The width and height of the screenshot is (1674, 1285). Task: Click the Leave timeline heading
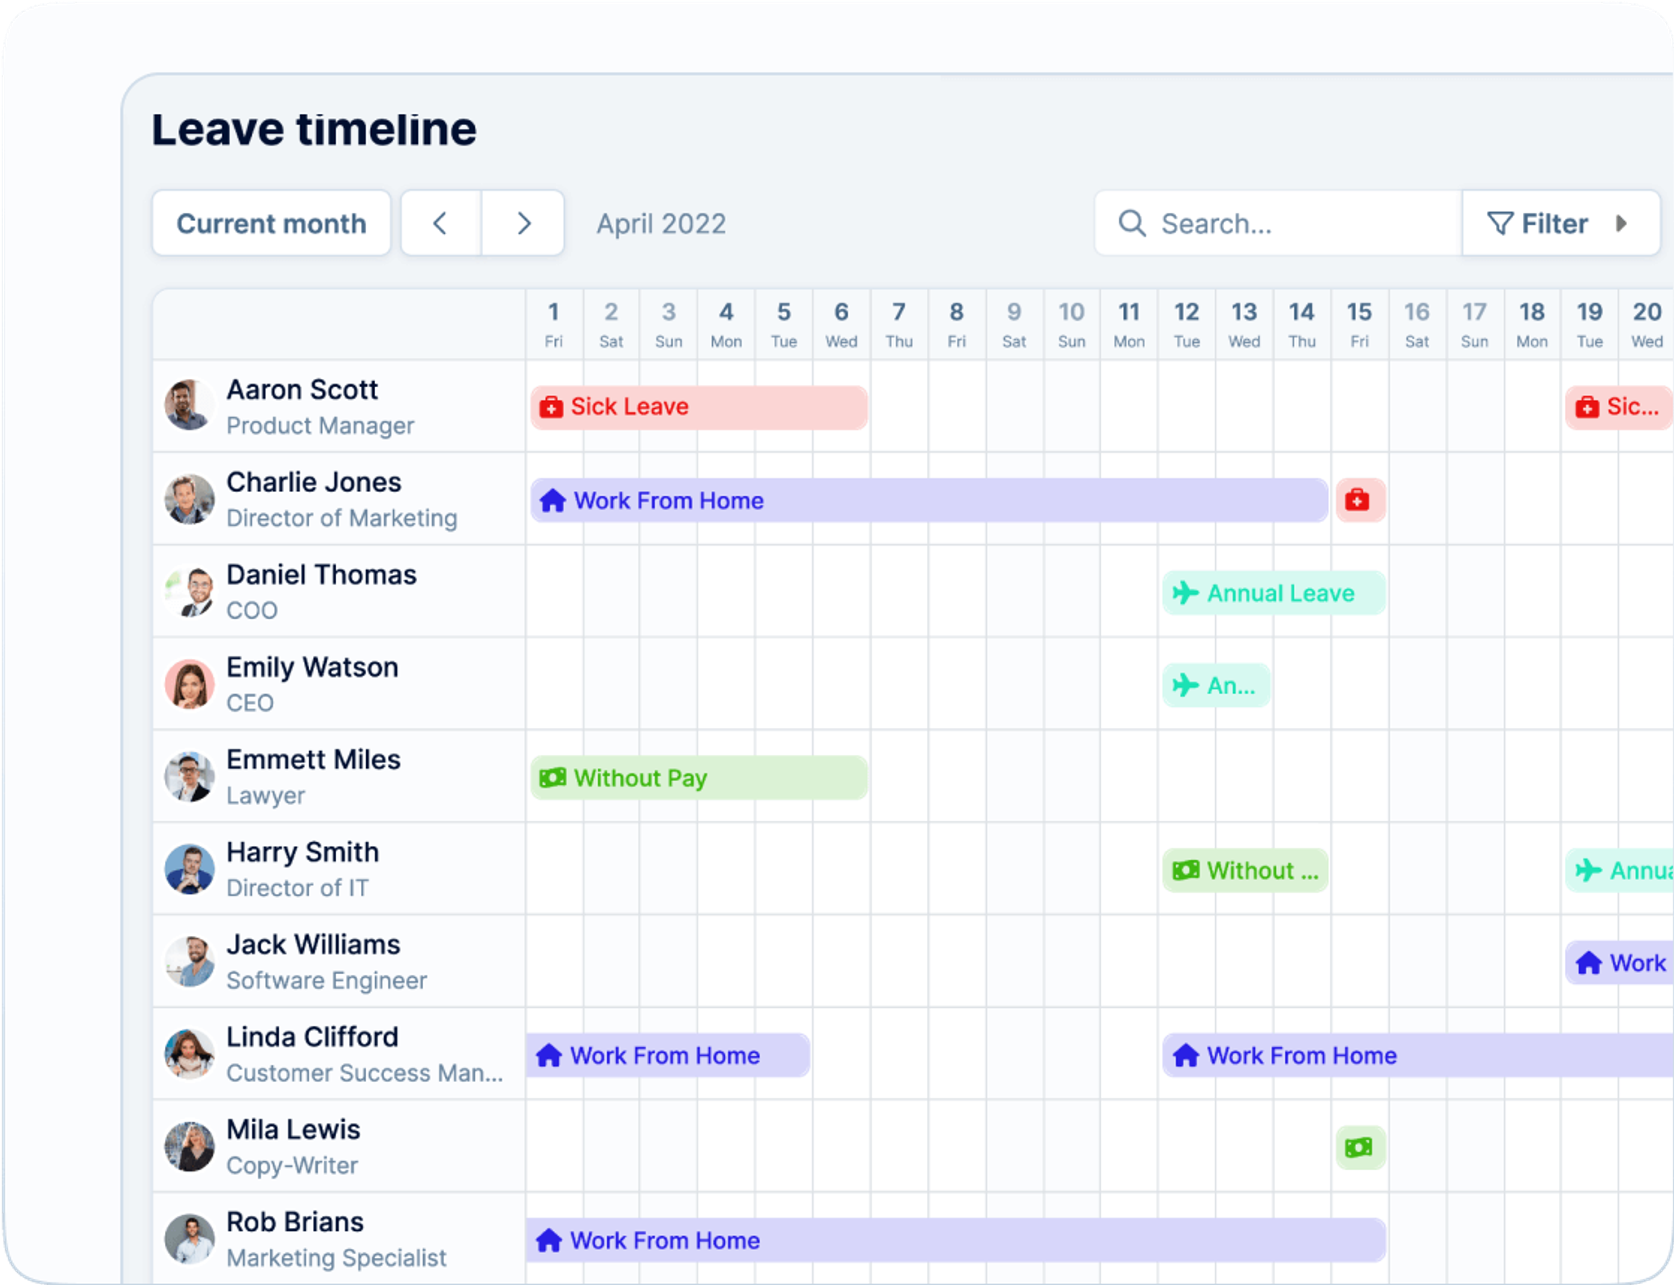tap(314, 129)
